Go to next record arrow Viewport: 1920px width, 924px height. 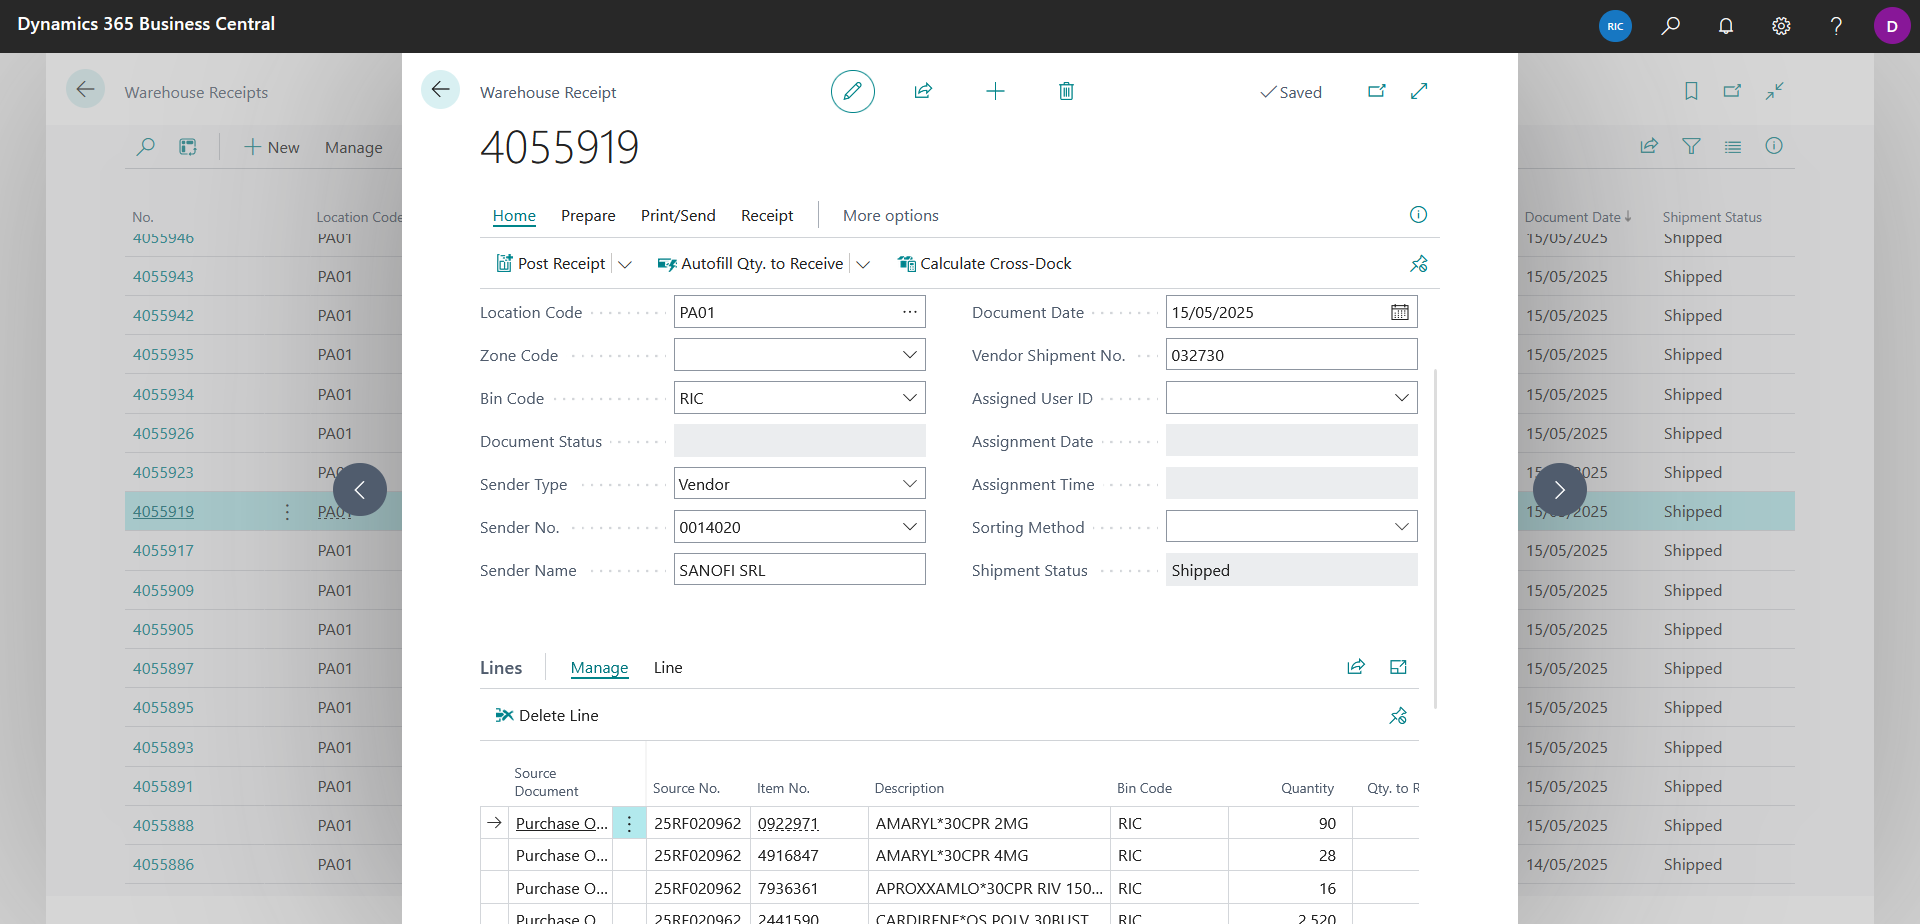(x=1560, y=489)
